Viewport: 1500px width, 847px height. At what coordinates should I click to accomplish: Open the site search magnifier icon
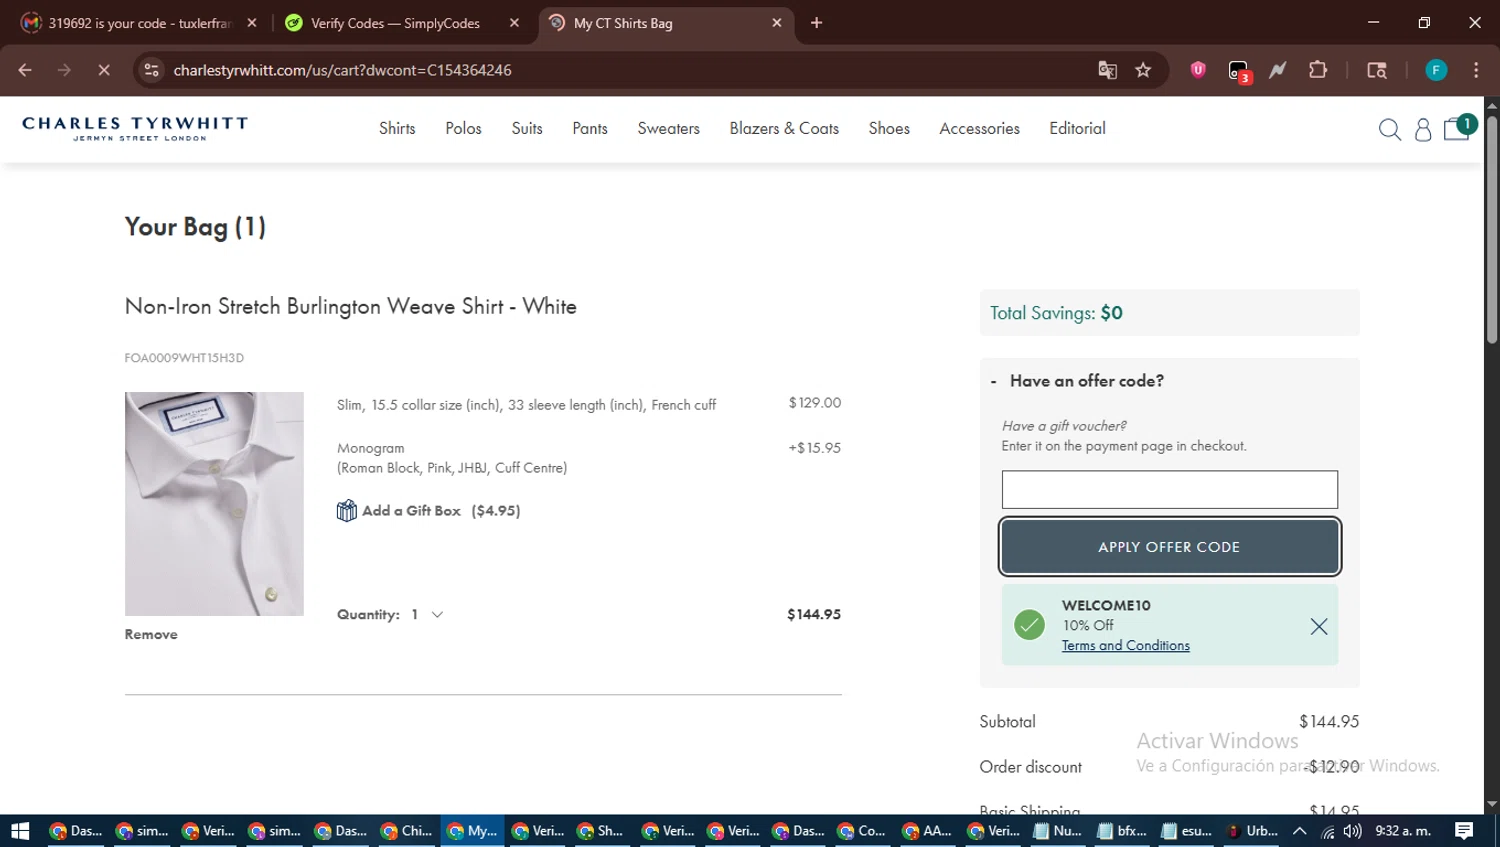pos(1389,129)
